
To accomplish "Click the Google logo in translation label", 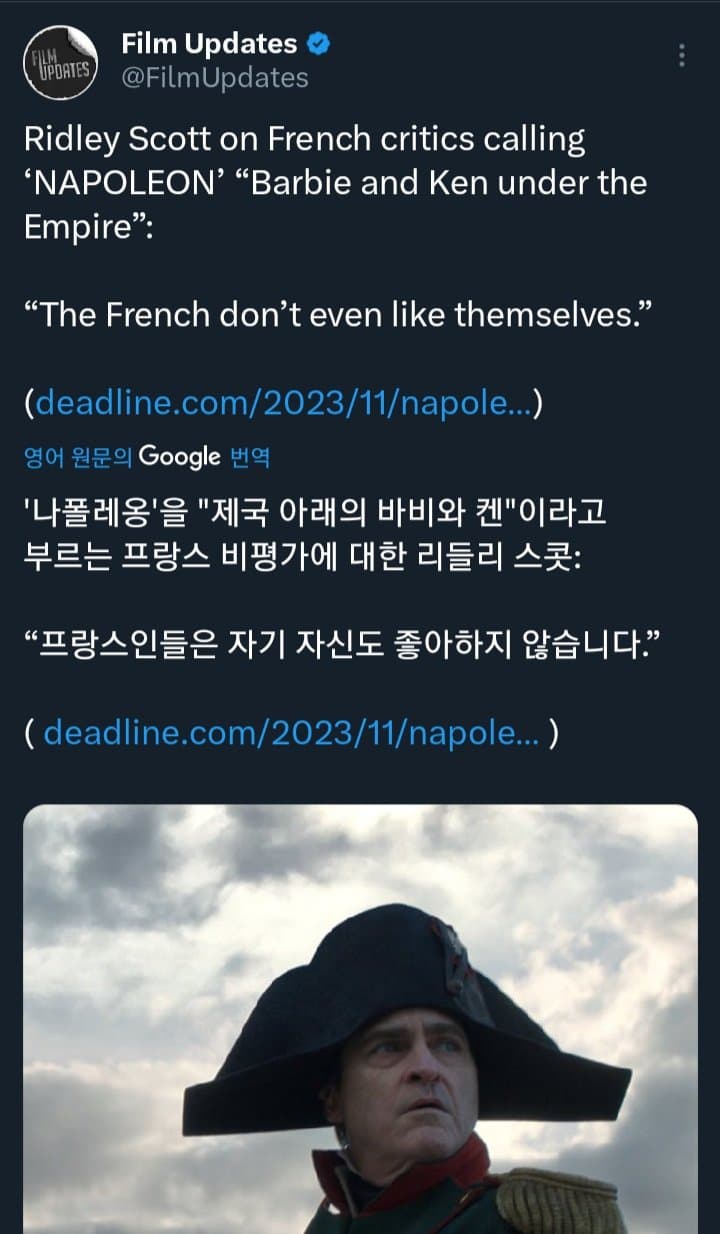I will (x=179, y=457).
